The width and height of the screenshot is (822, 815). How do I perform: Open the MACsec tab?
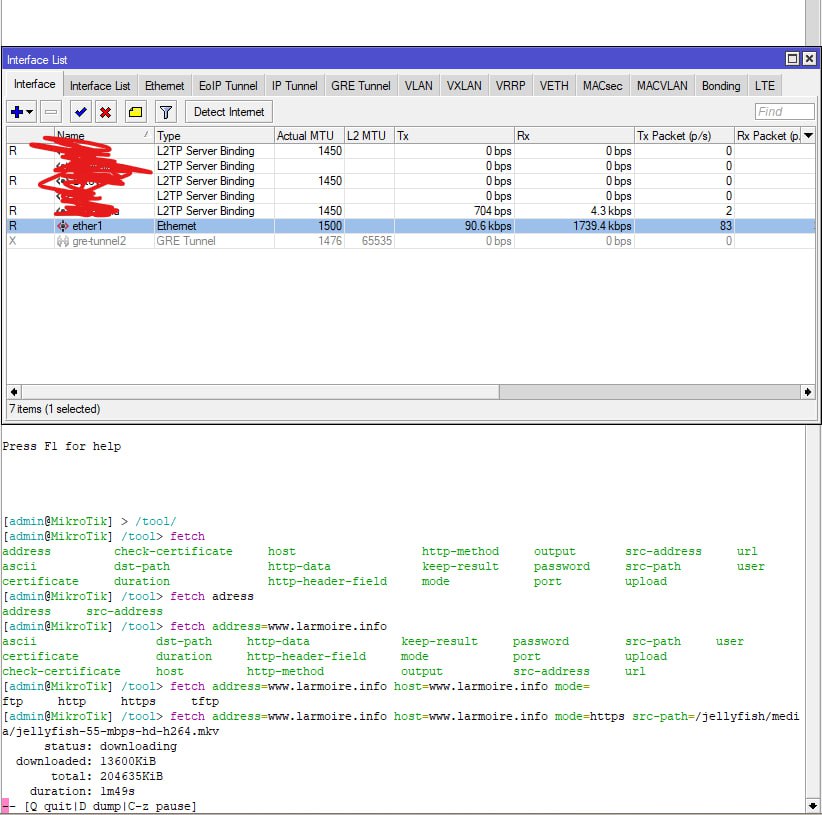(x=602, y=86)
